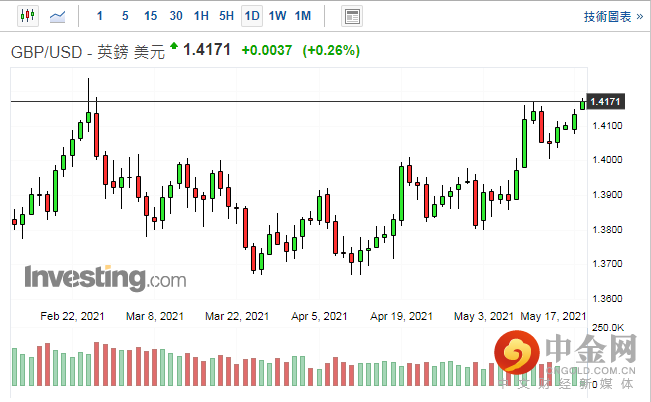Image resolution: width=651 pixels, height=402 pixels.
Task: Select the 1 minute timeframe
Action: (100, 16)
